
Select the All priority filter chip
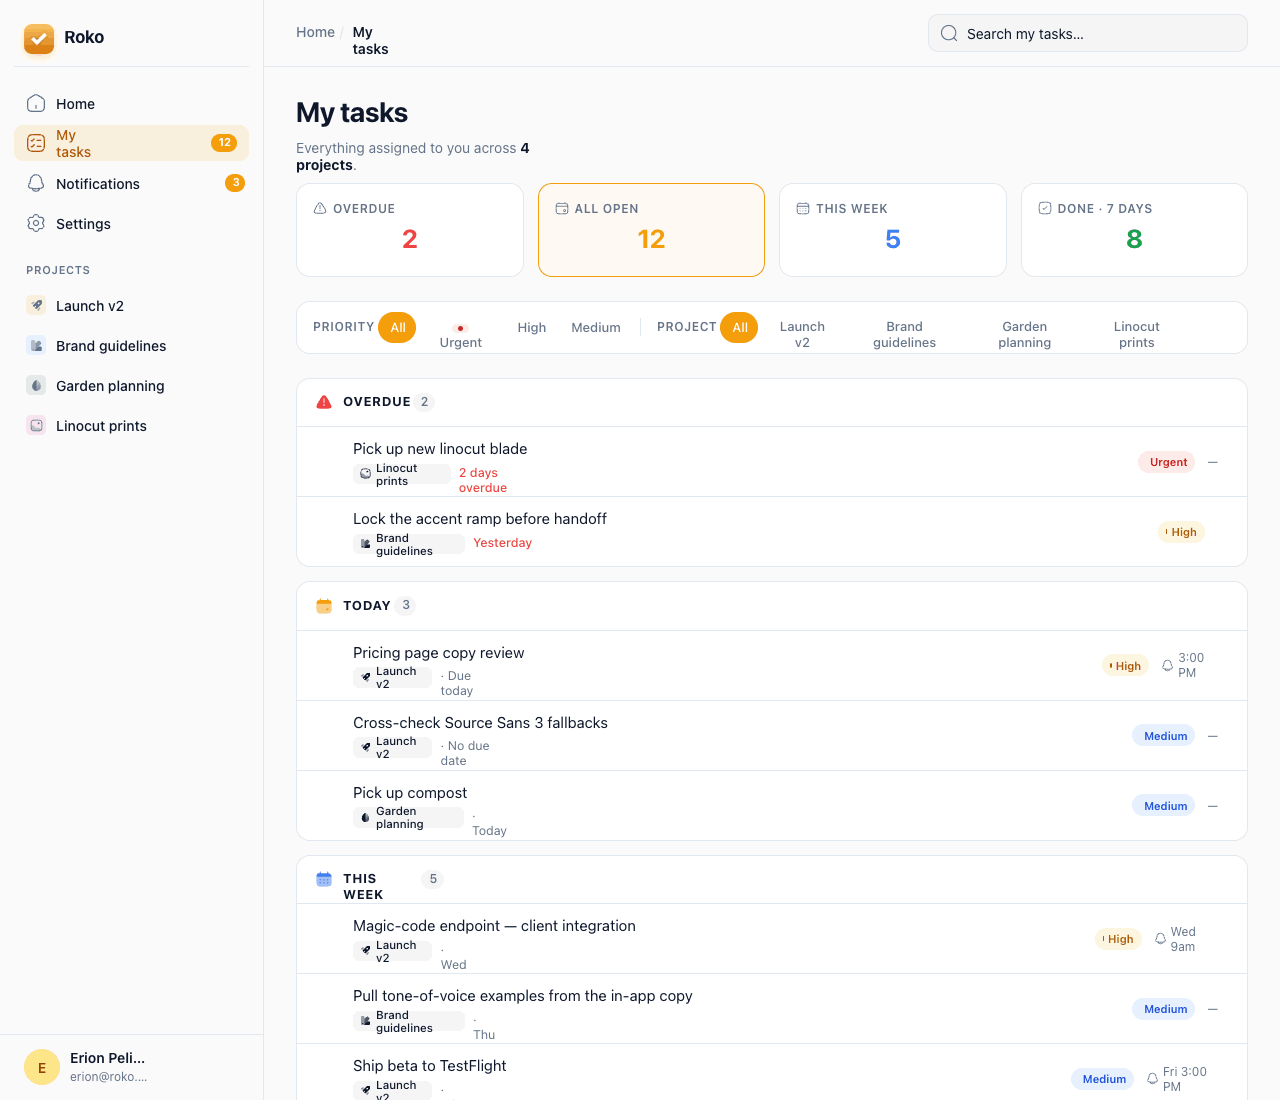(397, 327)
